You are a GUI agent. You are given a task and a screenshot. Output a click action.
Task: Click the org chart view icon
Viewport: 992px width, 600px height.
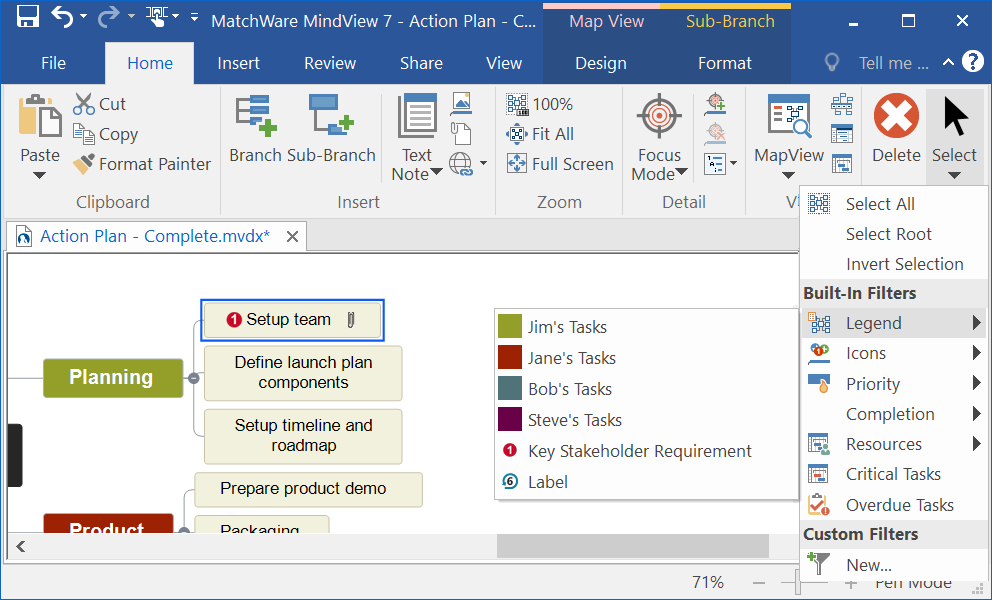coord(842,104)
